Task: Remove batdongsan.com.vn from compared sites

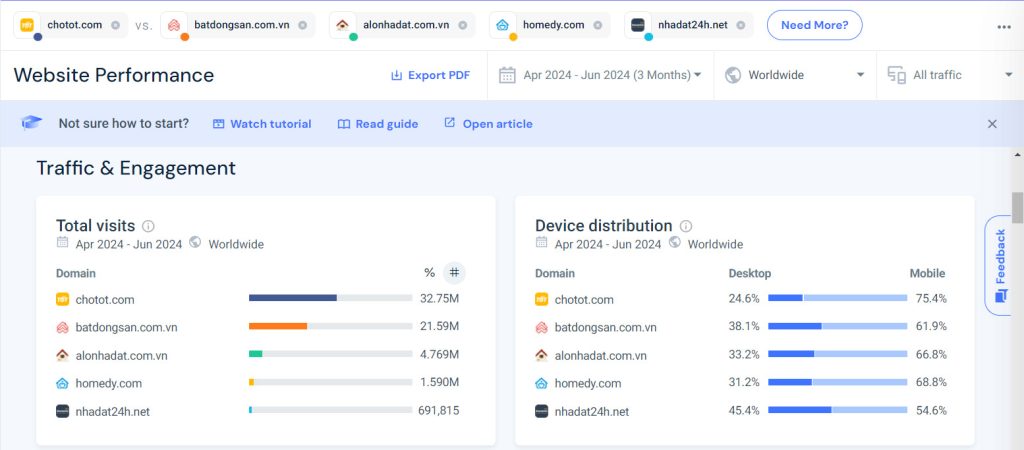Action: point(301,25)
